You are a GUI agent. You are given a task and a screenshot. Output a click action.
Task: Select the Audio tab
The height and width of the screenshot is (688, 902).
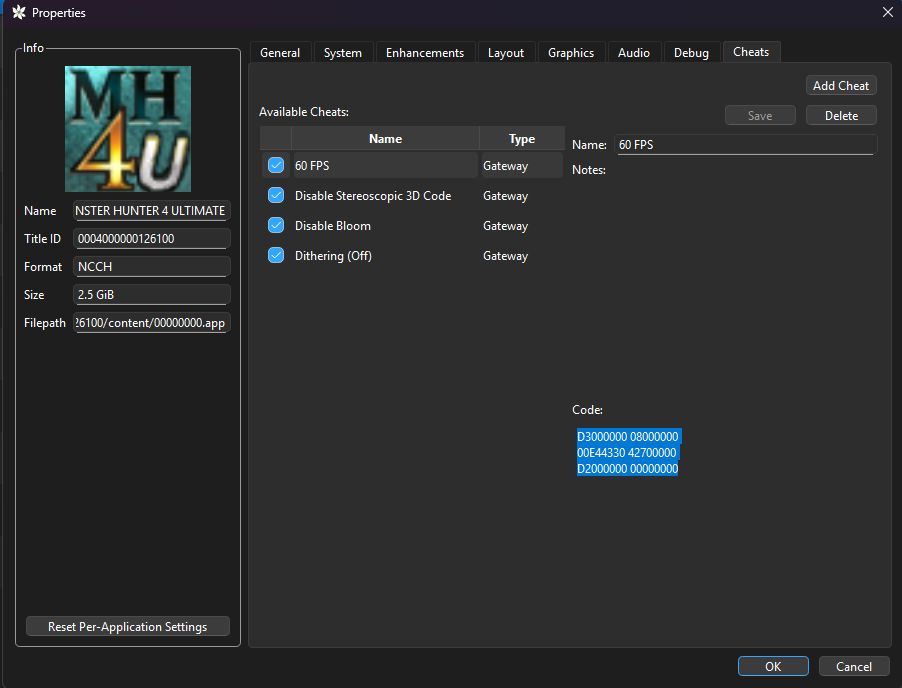point(634,53)
